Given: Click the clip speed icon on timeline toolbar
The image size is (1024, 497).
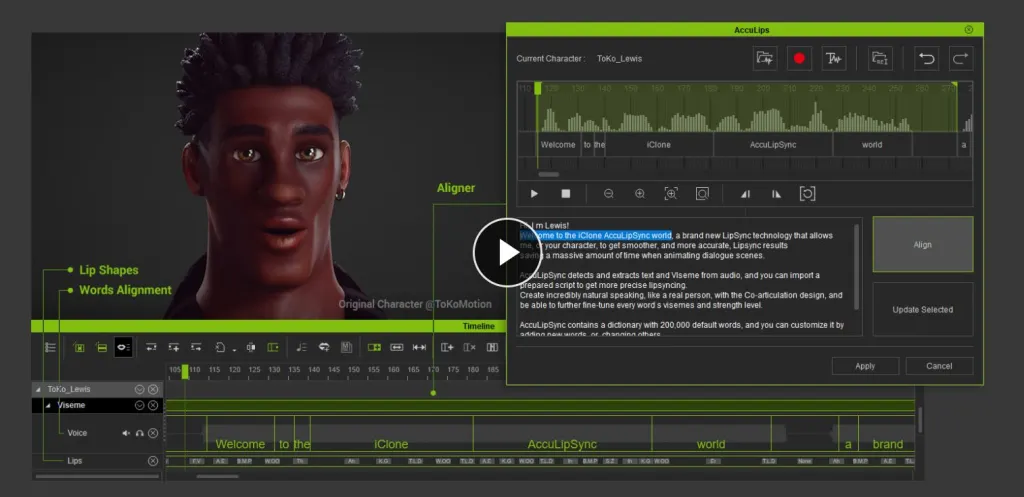Looking at the screenshot, I should point(251,347).
